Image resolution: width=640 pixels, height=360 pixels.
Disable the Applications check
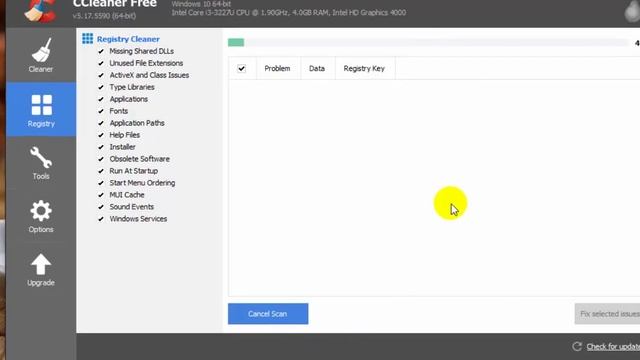101,99
